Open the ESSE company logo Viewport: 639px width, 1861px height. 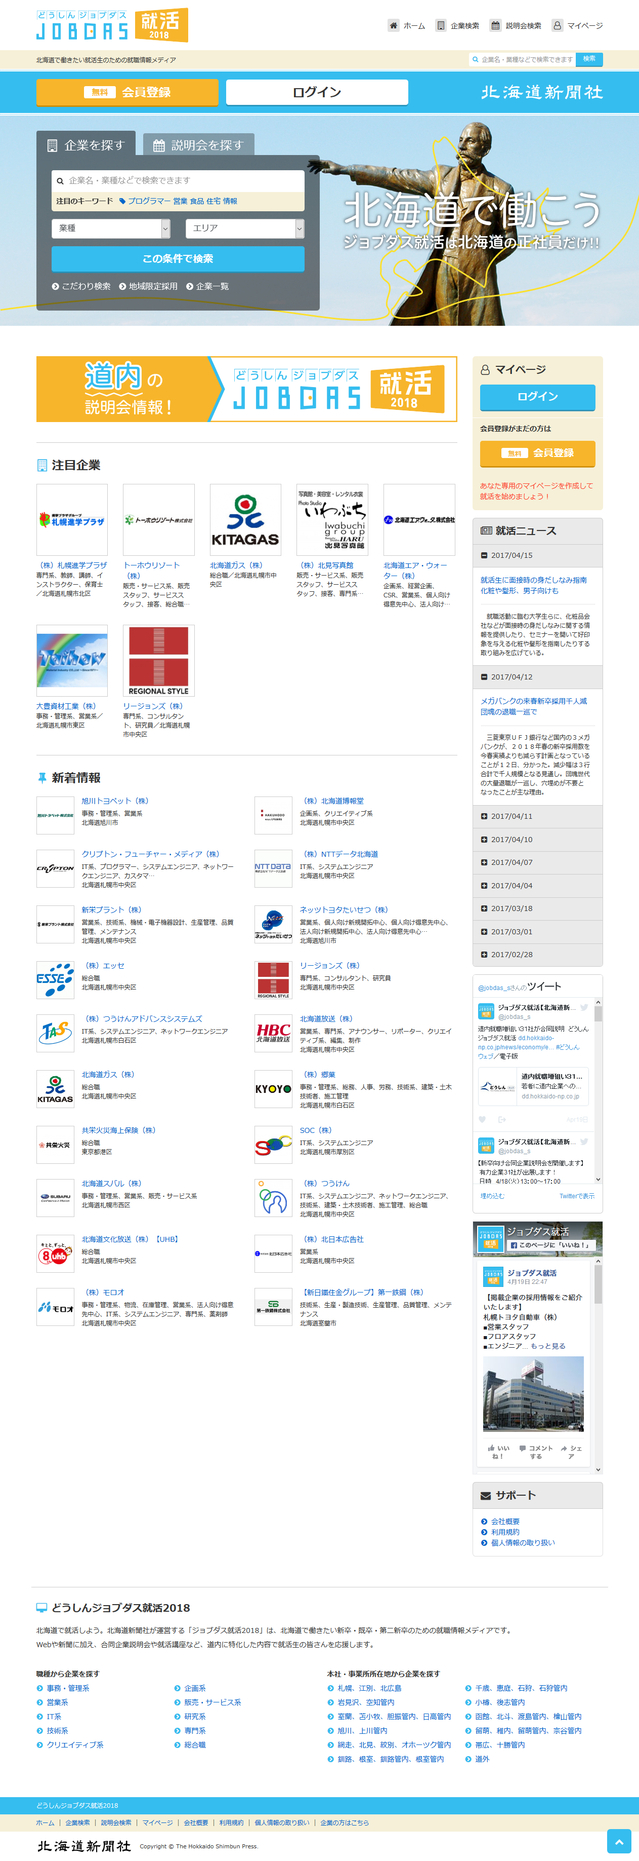(x=55, y=980)
